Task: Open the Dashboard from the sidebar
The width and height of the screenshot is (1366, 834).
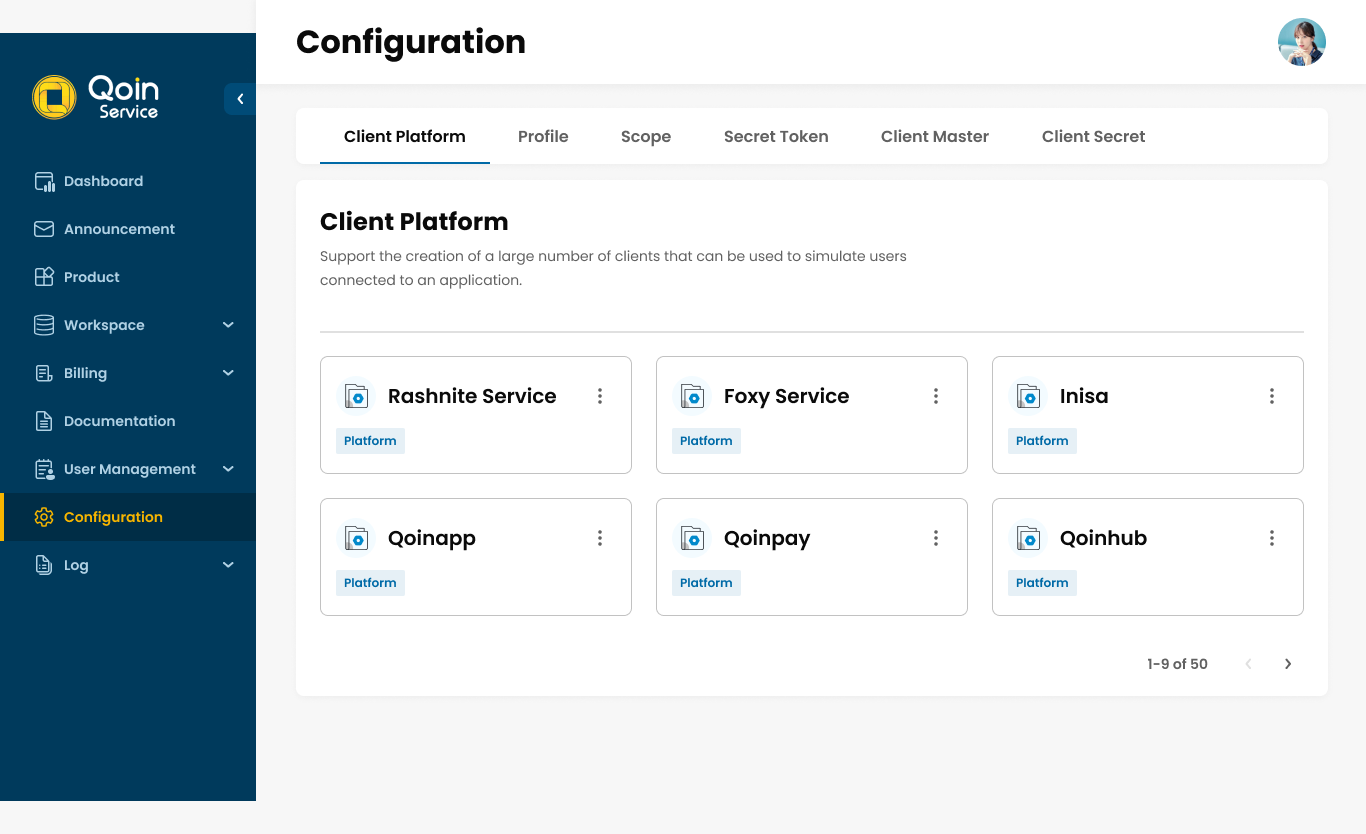Action: 44,181
